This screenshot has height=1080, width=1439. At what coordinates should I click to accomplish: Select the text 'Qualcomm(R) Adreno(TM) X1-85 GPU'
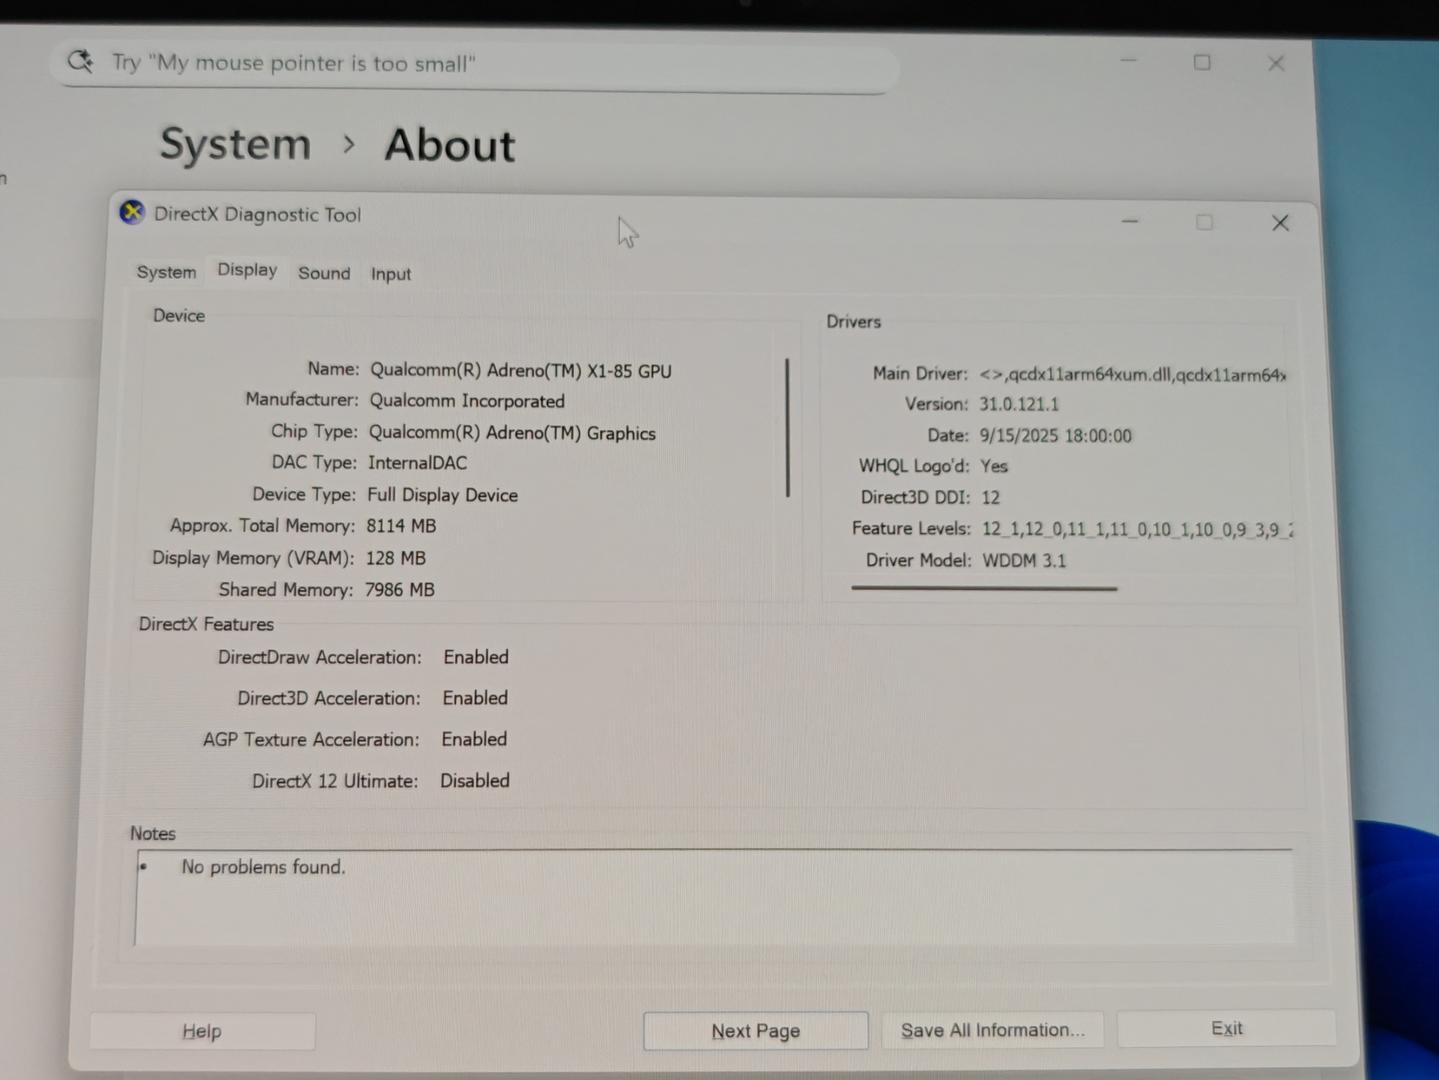[x=520, y=371]
